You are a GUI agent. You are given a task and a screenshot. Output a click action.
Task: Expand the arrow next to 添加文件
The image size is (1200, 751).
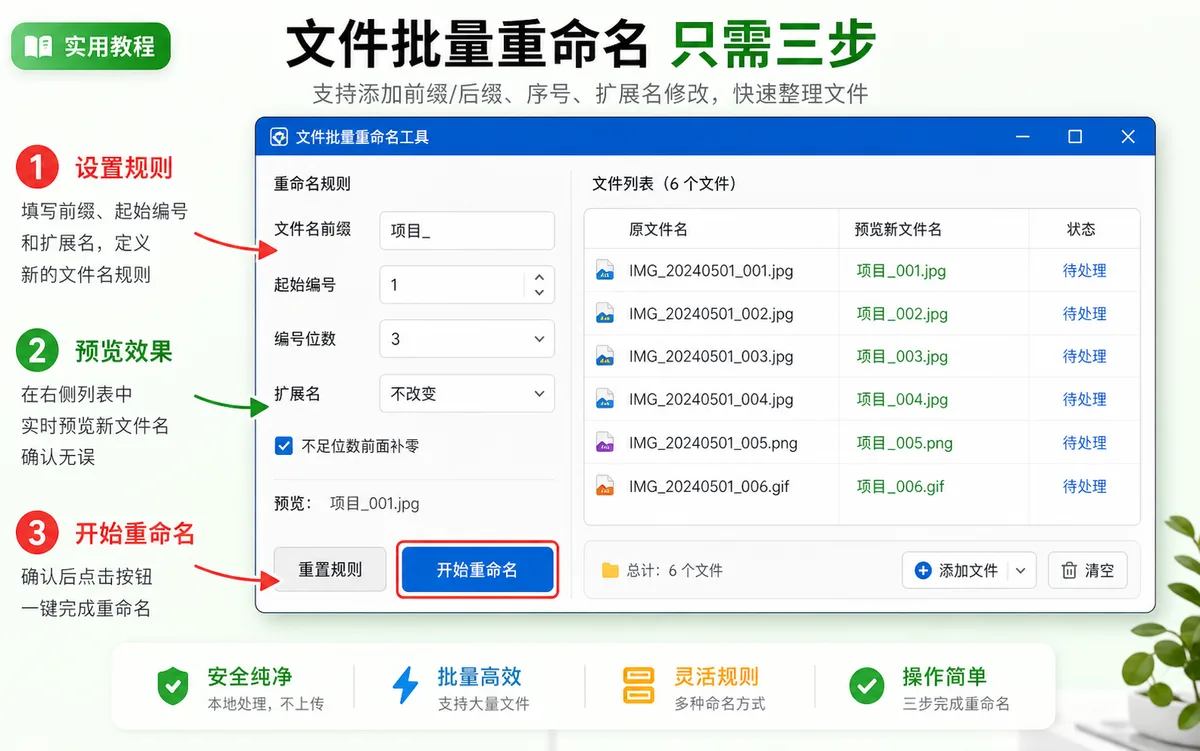tap(1020, 571)
